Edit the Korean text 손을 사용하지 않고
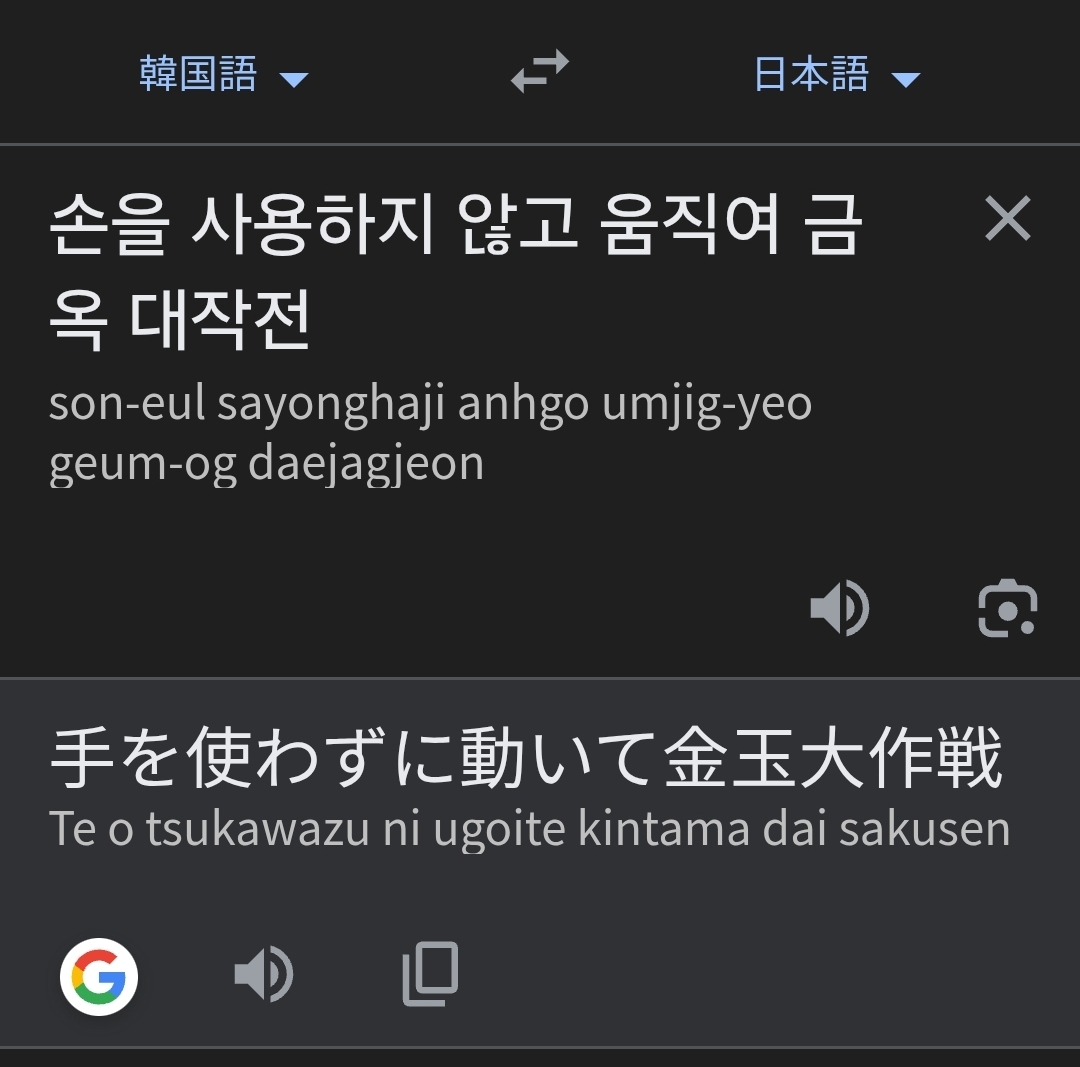Viewport: 1080px width, 1067px height. pyautogui.click(x=313, y=225)
